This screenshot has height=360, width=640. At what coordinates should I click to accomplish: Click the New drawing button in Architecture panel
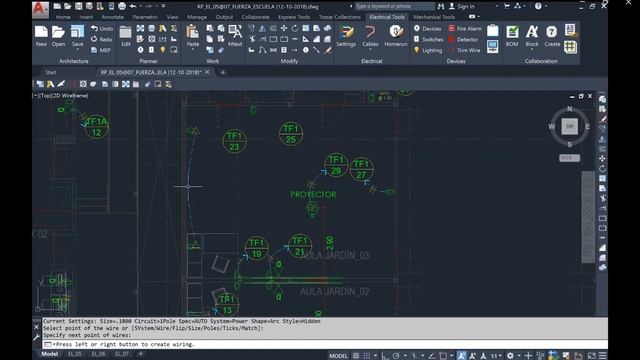click(x=41, y=36)
